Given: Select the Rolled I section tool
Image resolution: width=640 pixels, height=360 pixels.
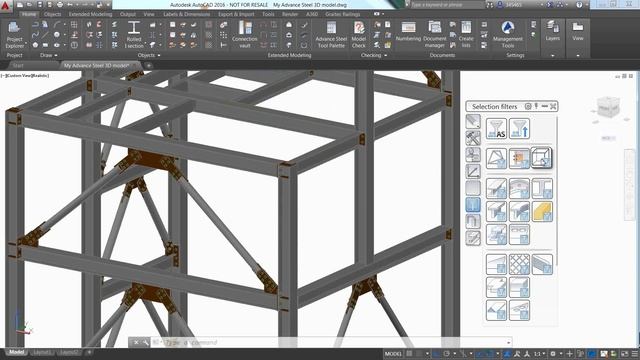Looking at the screenshot, I should (134, 35).
